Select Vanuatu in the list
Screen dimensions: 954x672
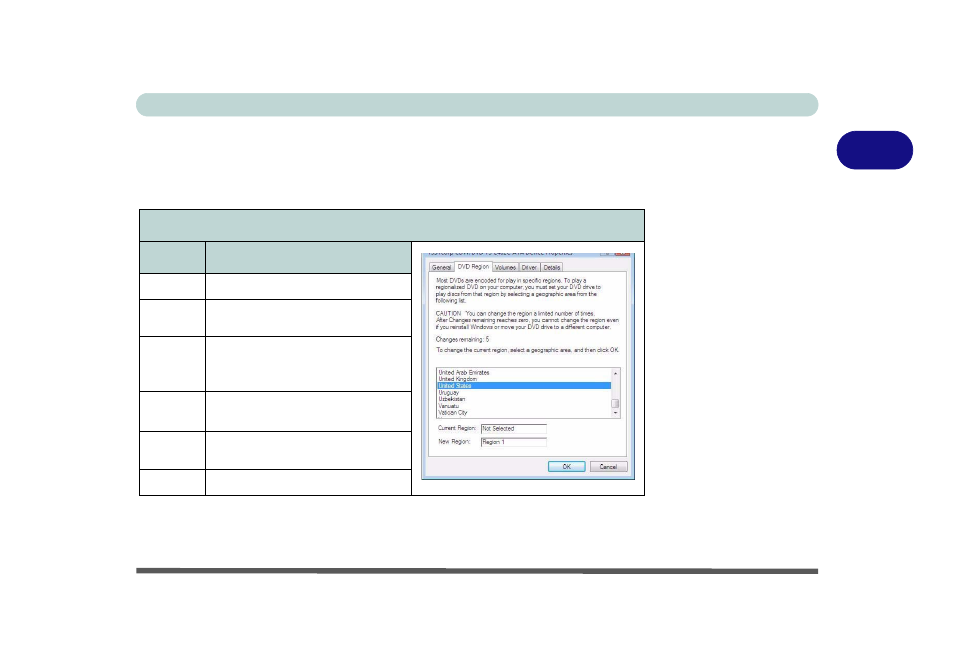[x=524, y=406]
